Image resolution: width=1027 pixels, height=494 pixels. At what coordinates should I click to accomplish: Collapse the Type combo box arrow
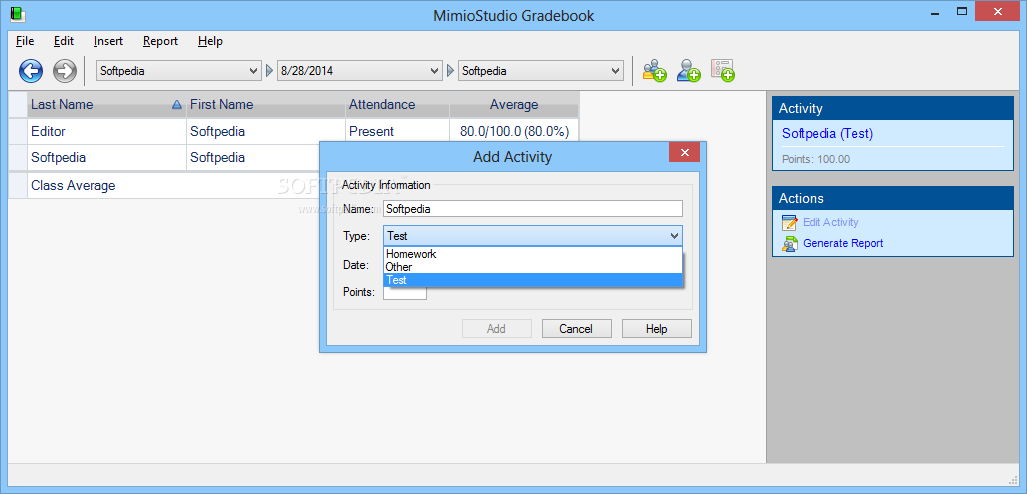675,236
